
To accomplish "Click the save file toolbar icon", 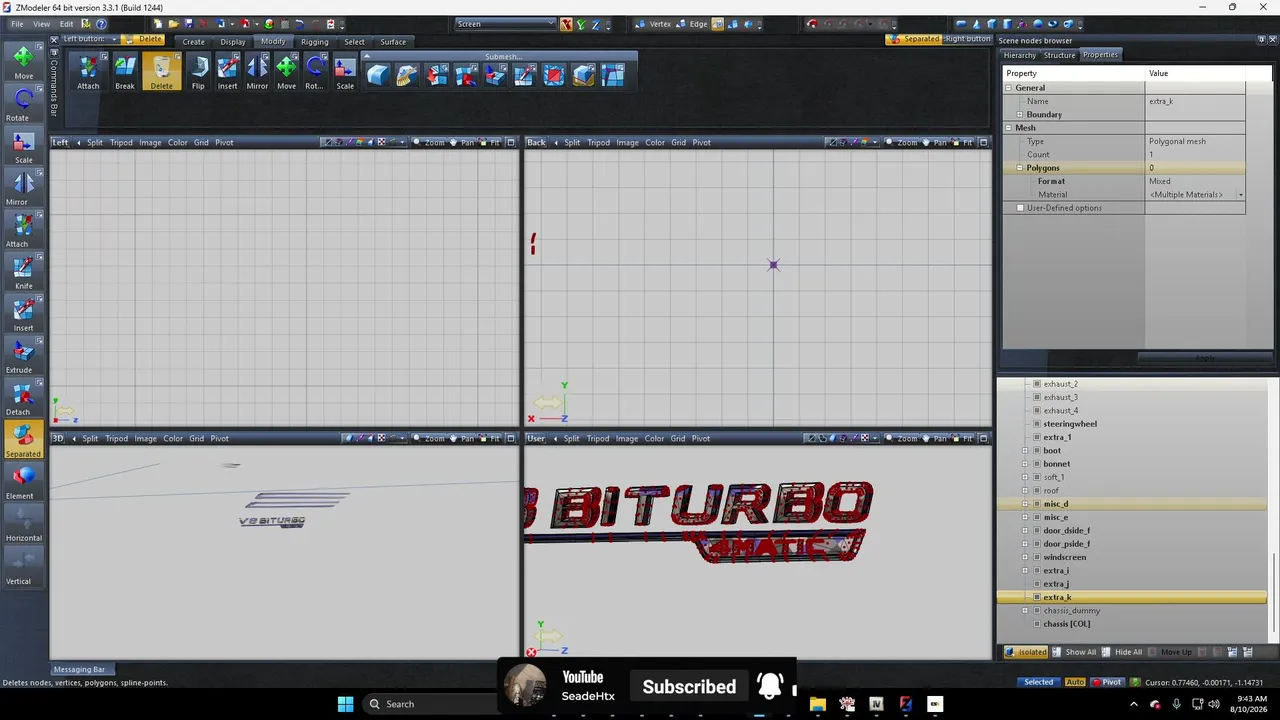I will click(x=188, y=24).
